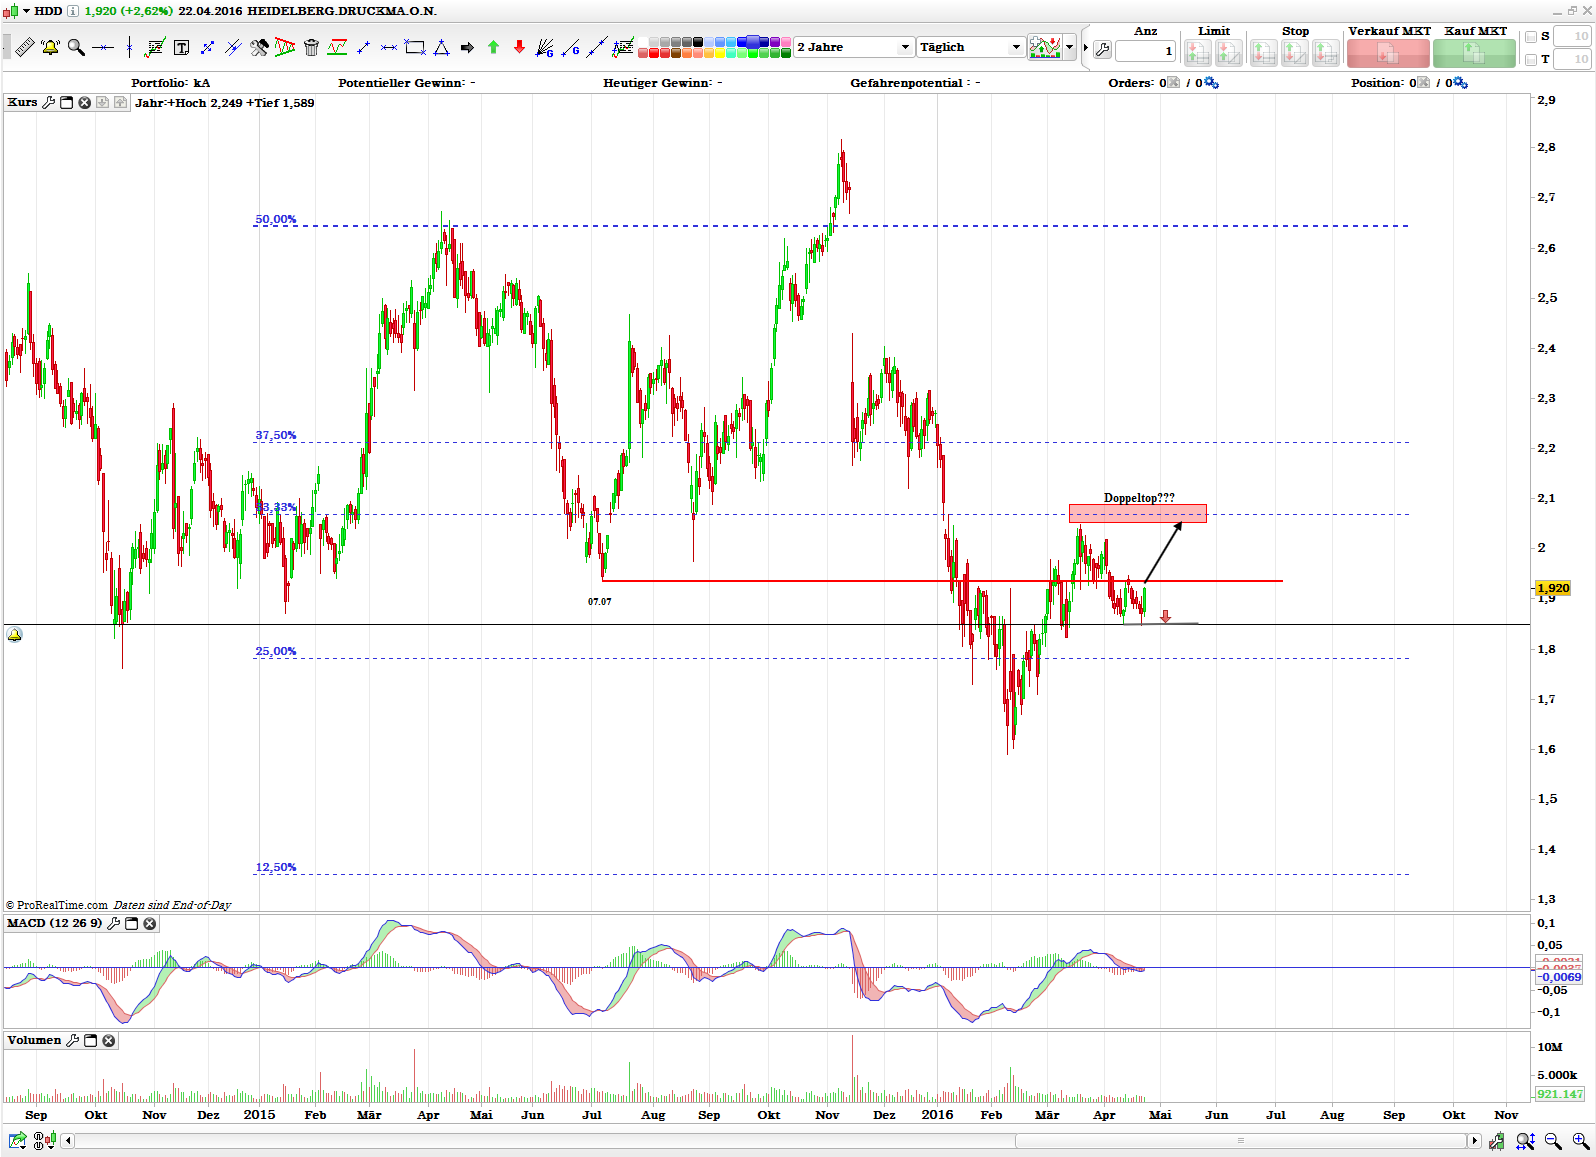Click the first Stop order button
This screenshot has height=1157, width=1596.
coord(1264,53)
